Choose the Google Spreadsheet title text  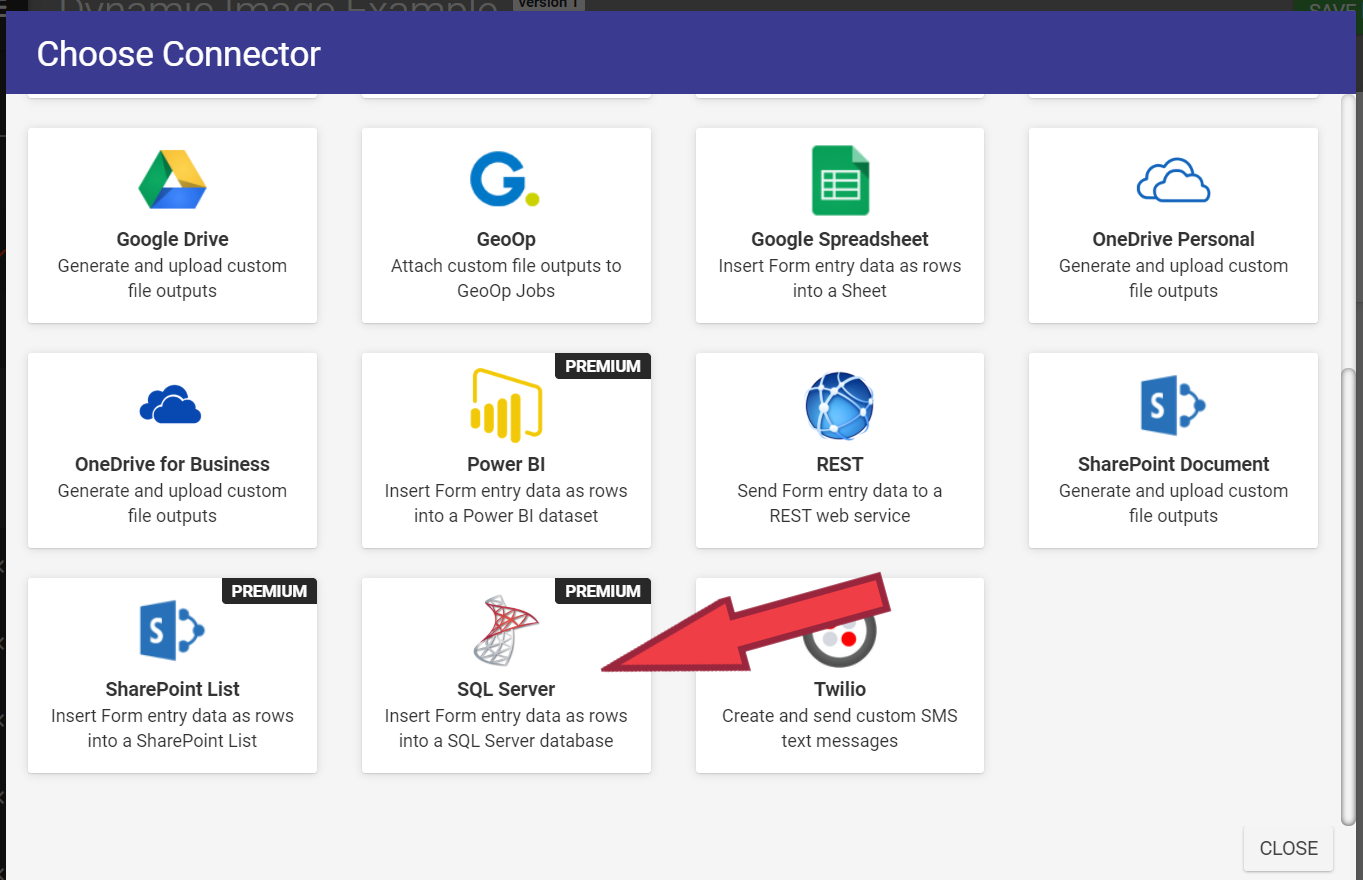pos(840,239)
